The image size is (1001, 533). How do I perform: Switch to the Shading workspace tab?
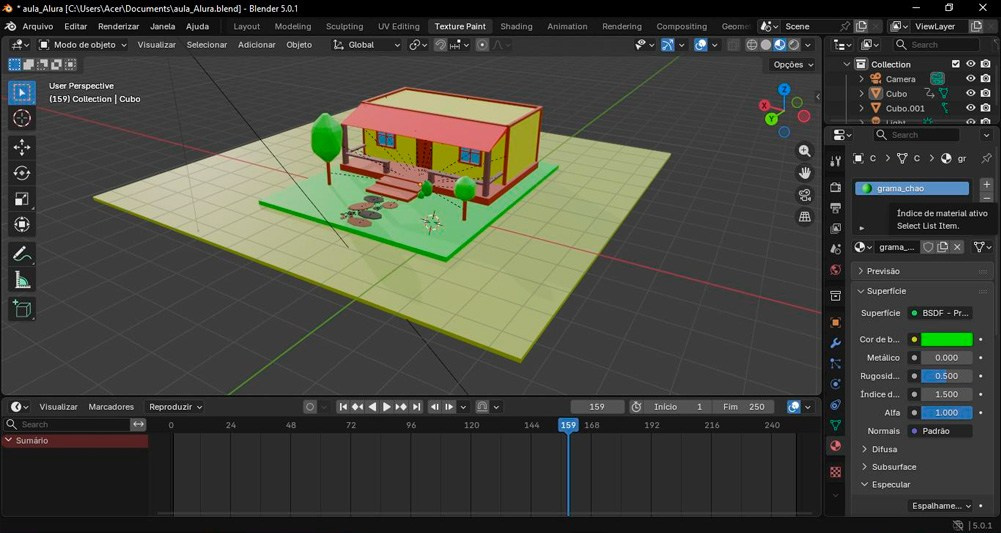(516, 26)
